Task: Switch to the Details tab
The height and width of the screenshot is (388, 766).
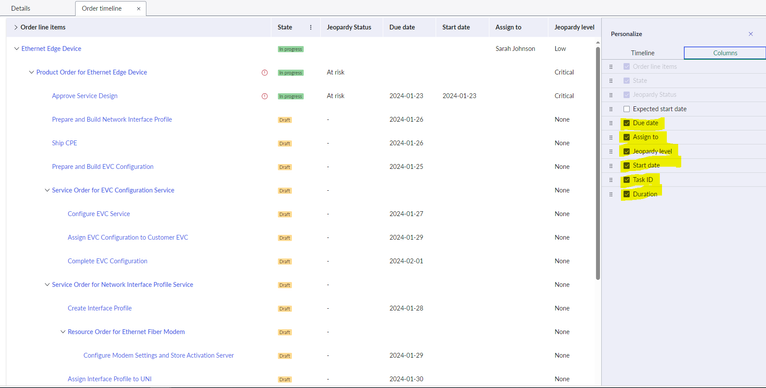Action: (x=21, y=8)
